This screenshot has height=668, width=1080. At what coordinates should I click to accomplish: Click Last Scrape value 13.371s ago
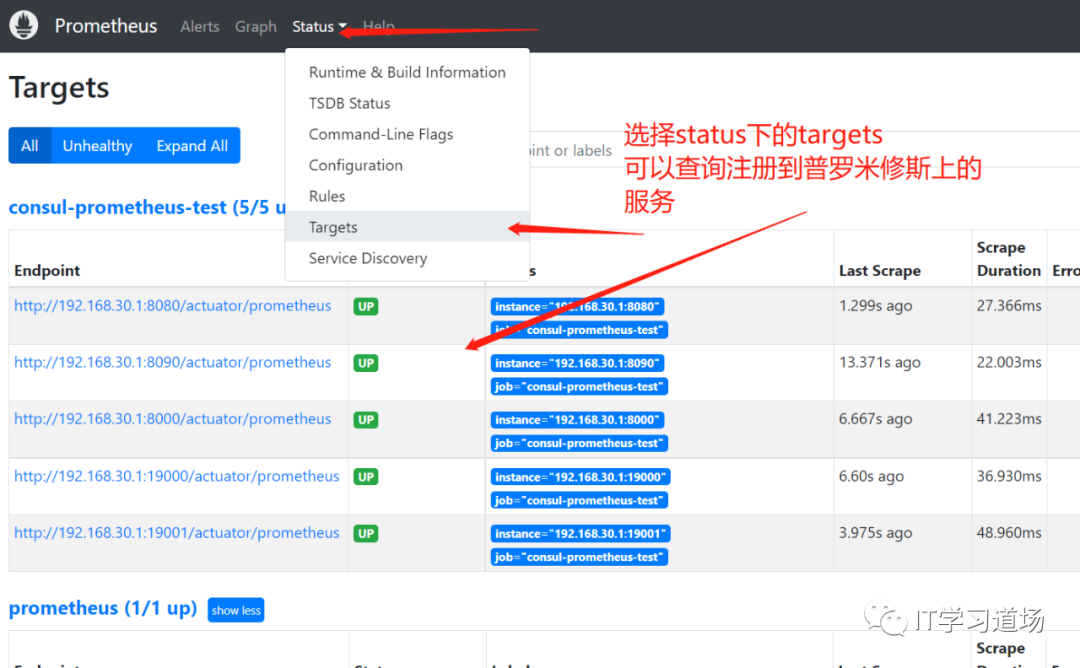click(x=880, y=362)
